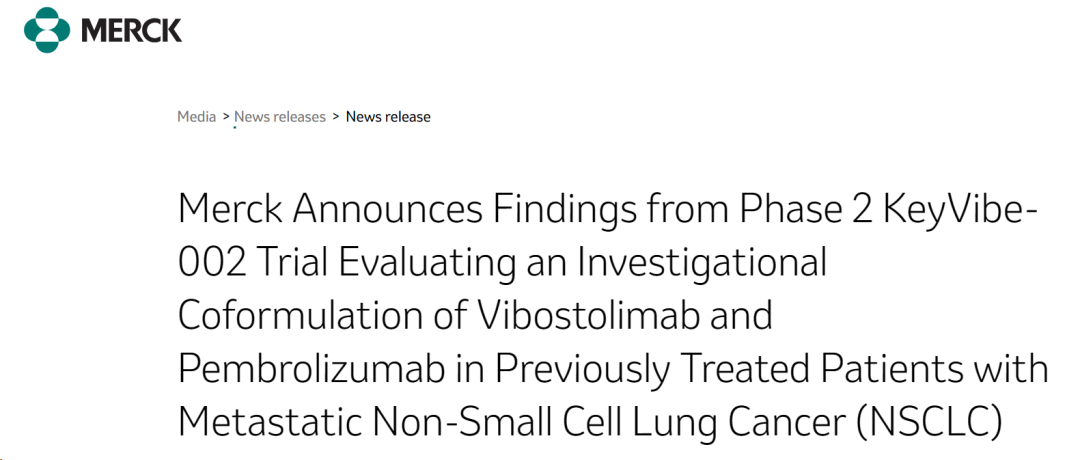Go to News releases breadcrumb link
Screen dimensions: 1080x460
(x=280, y=116)
